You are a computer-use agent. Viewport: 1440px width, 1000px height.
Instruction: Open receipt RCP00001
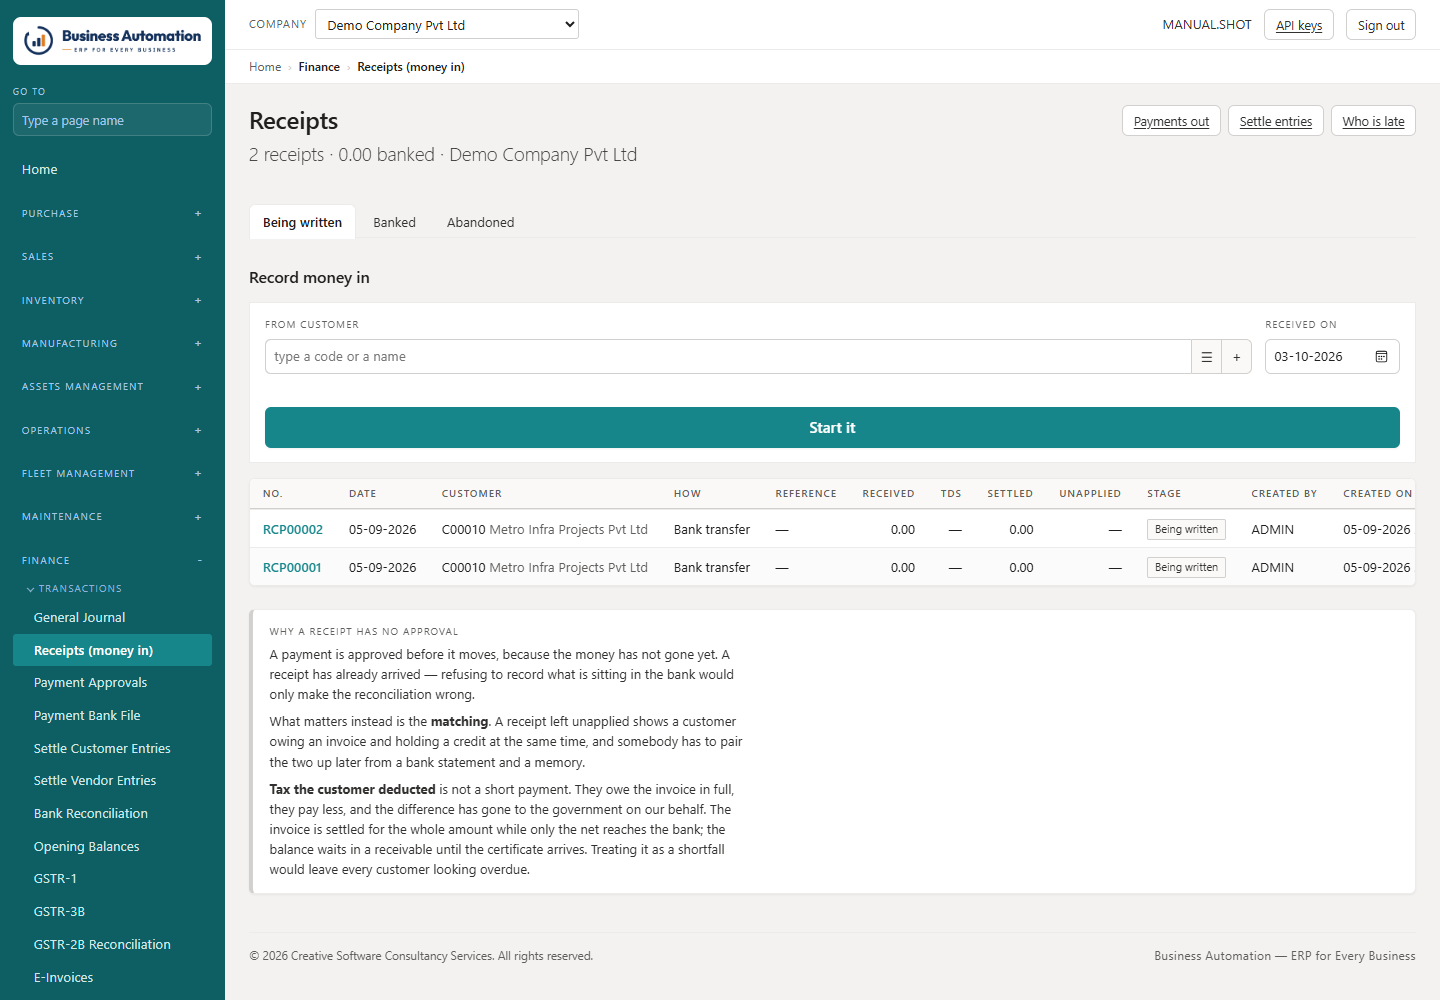[292, 568]
